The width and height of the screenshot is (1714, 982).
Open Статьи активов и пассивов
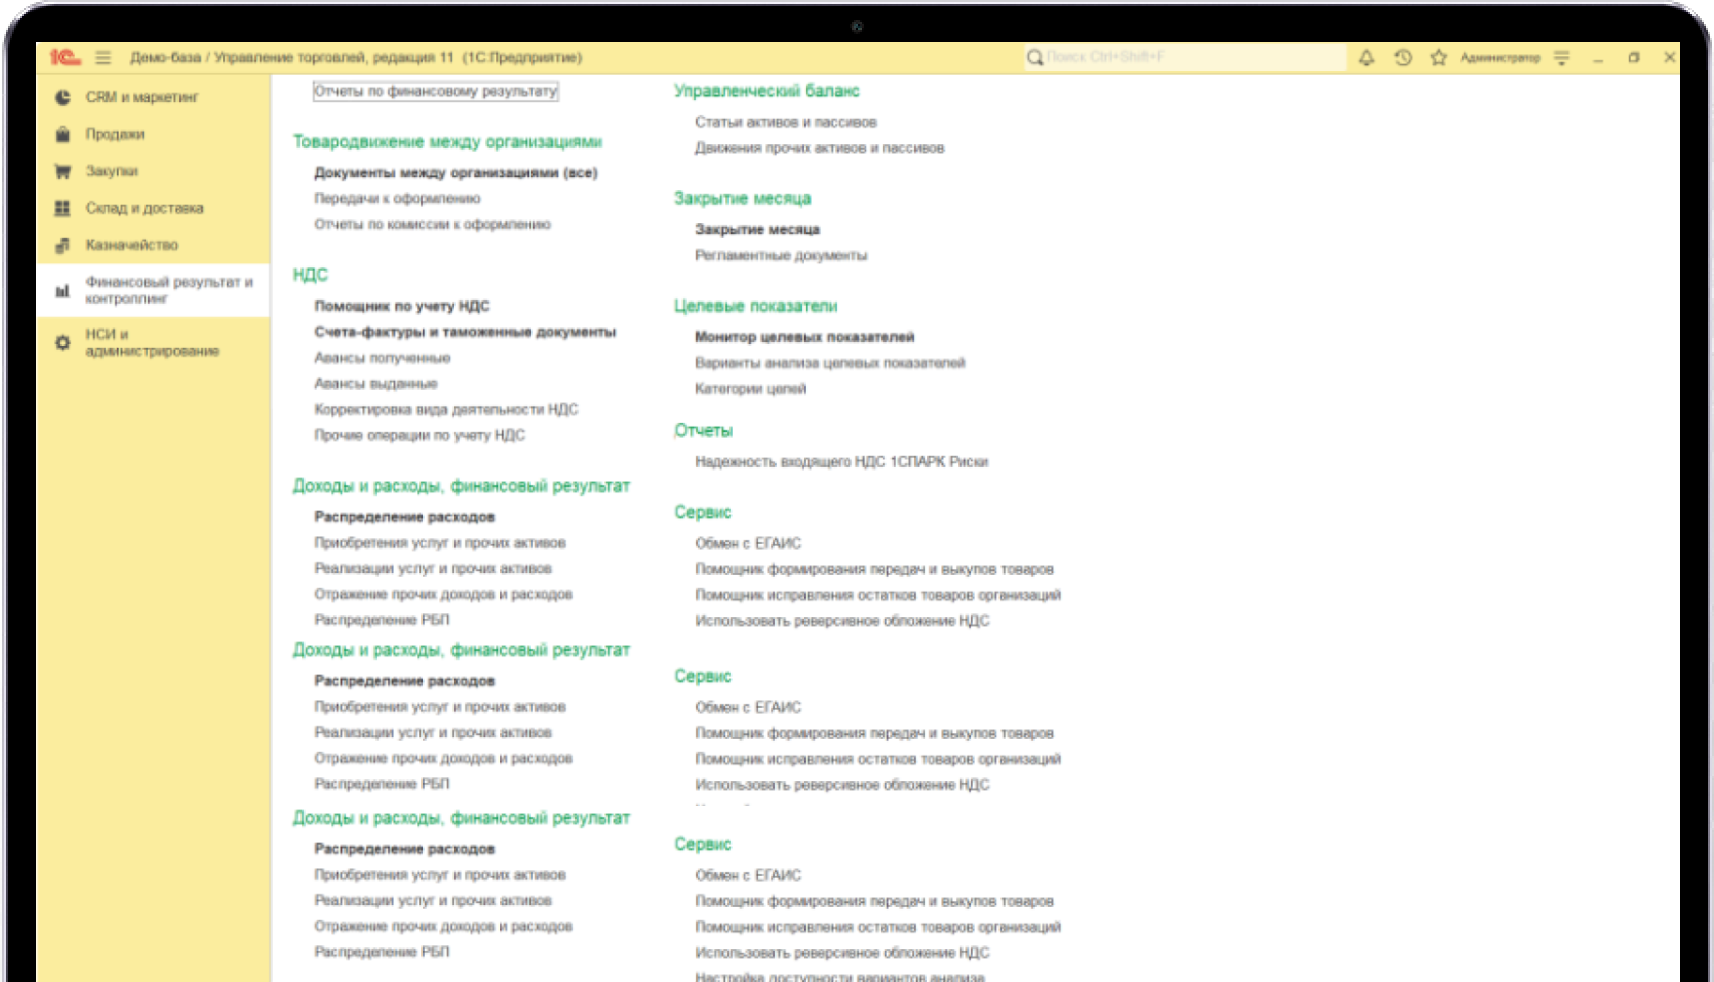point(785,122)
